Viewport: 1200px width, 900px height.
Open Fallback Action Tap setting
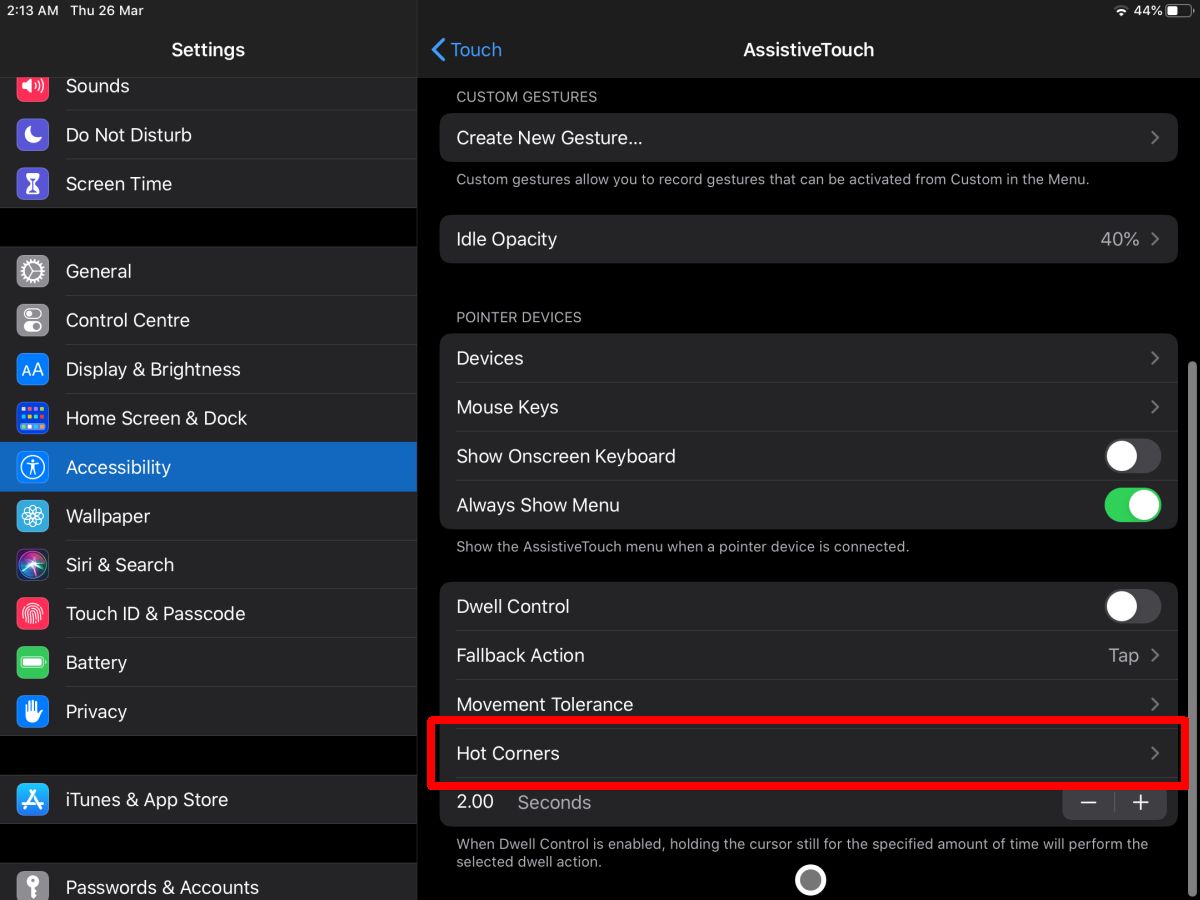(809, 655)
